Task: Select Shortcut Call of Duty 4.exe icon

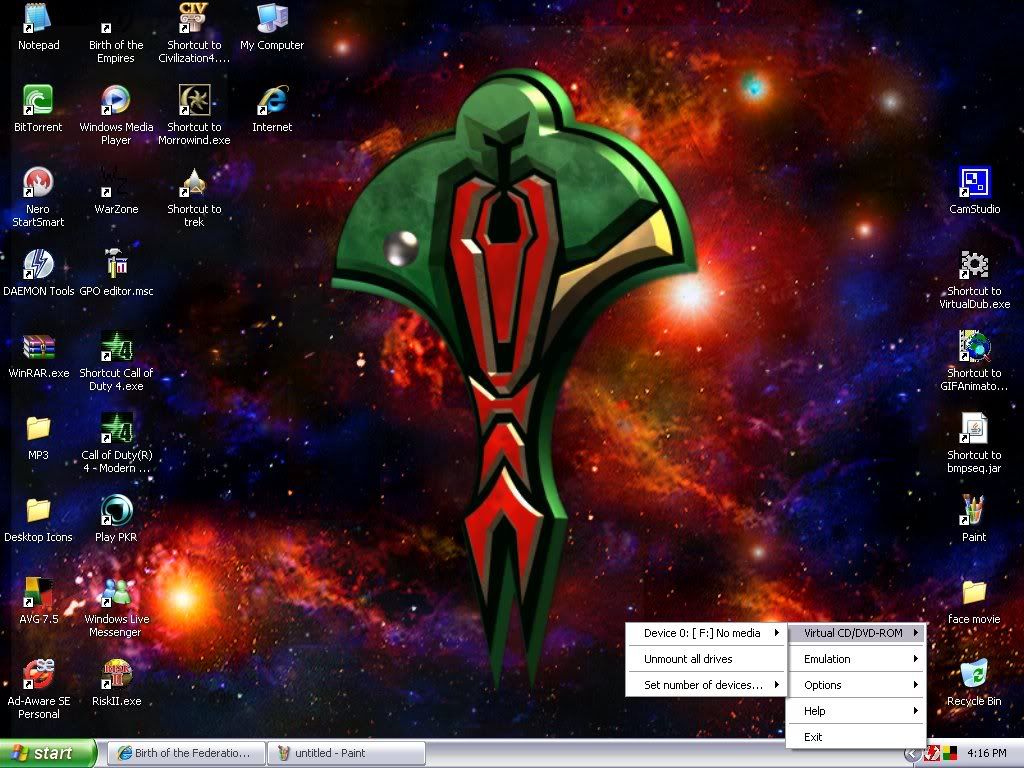Action: [x=116, y=346]
